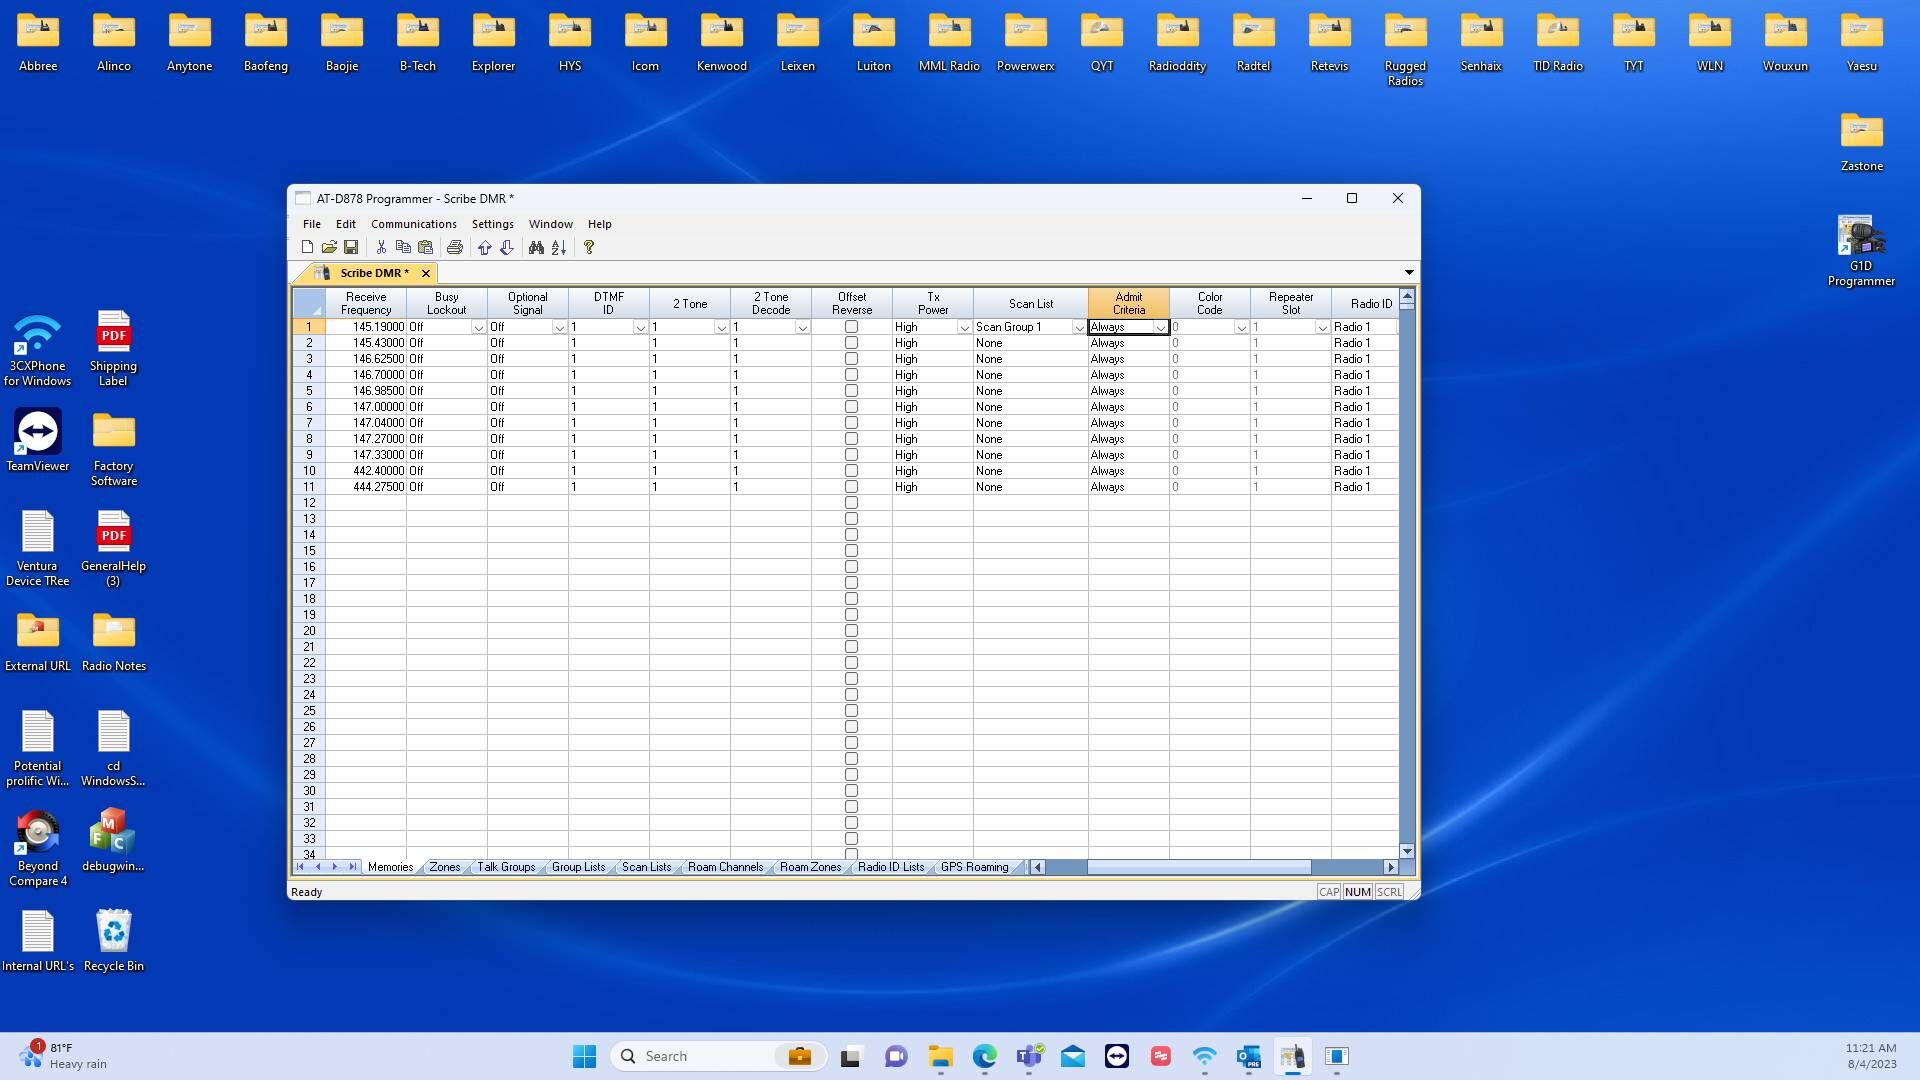This screenshot has width=1920, height=1080.
Task: Open the Recycle Bin
Action: (x=114, y=940)
